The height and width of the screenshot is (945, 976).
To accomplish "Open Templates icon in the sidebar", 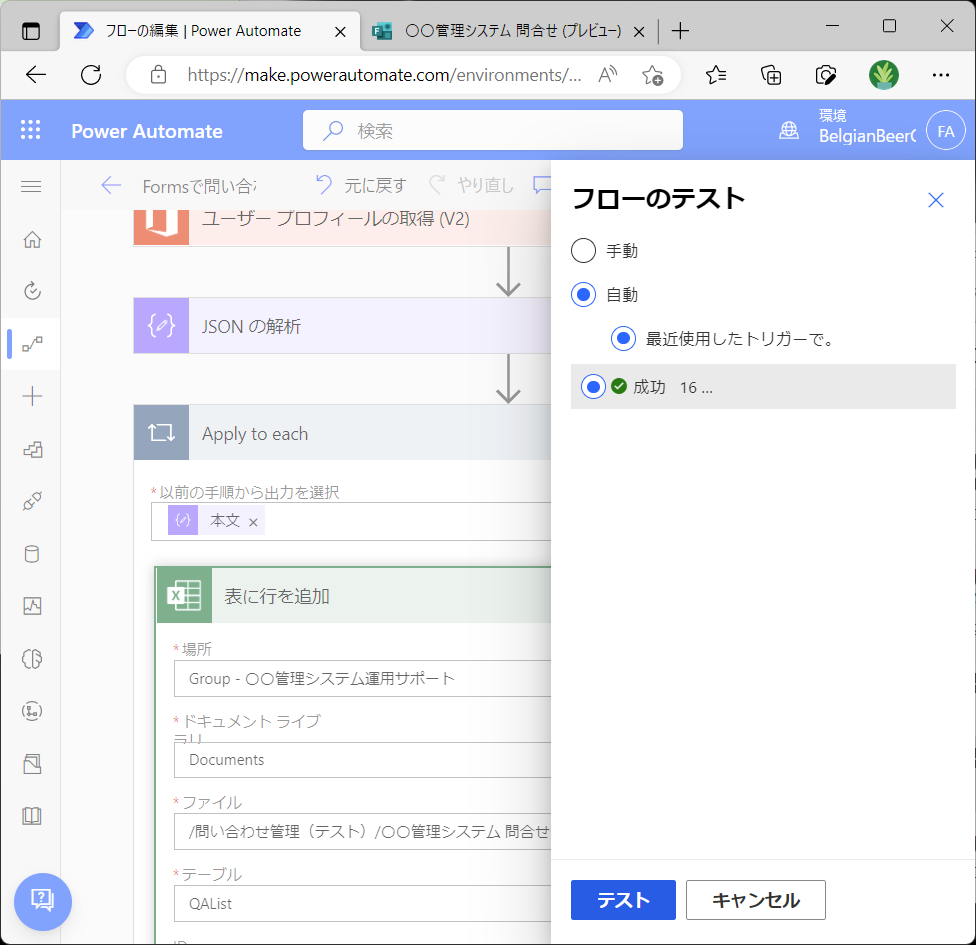I will [32, 449].
